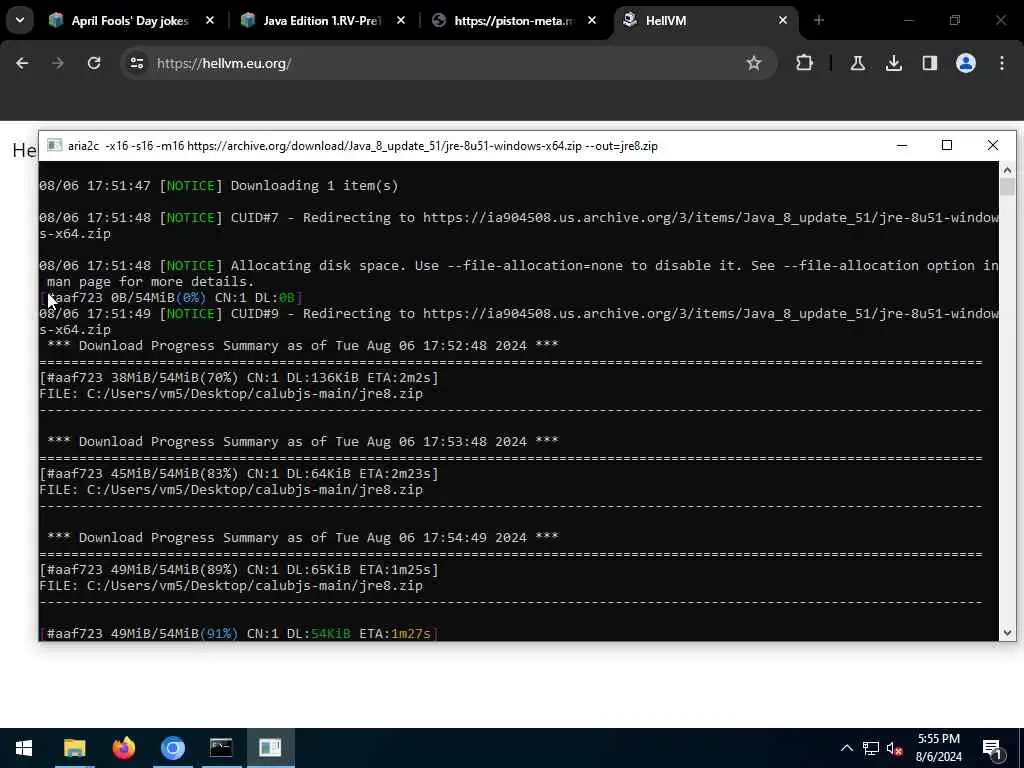
Task: Click the 49MiB/54MiB(89%) progress line
Action: click(239, 569)
